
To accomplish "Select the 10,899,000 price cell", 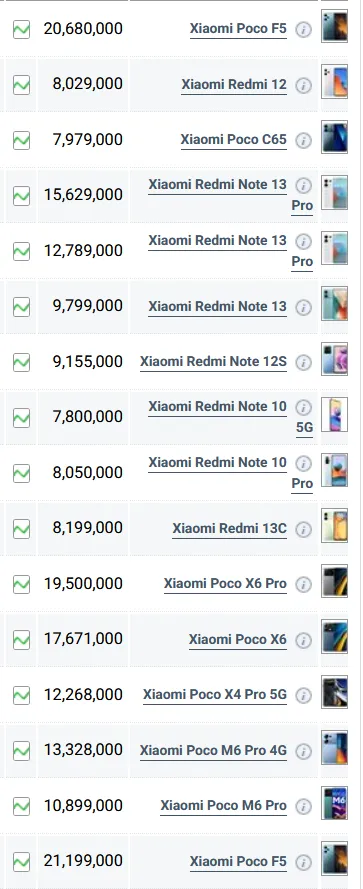I will tap(83, 806).
